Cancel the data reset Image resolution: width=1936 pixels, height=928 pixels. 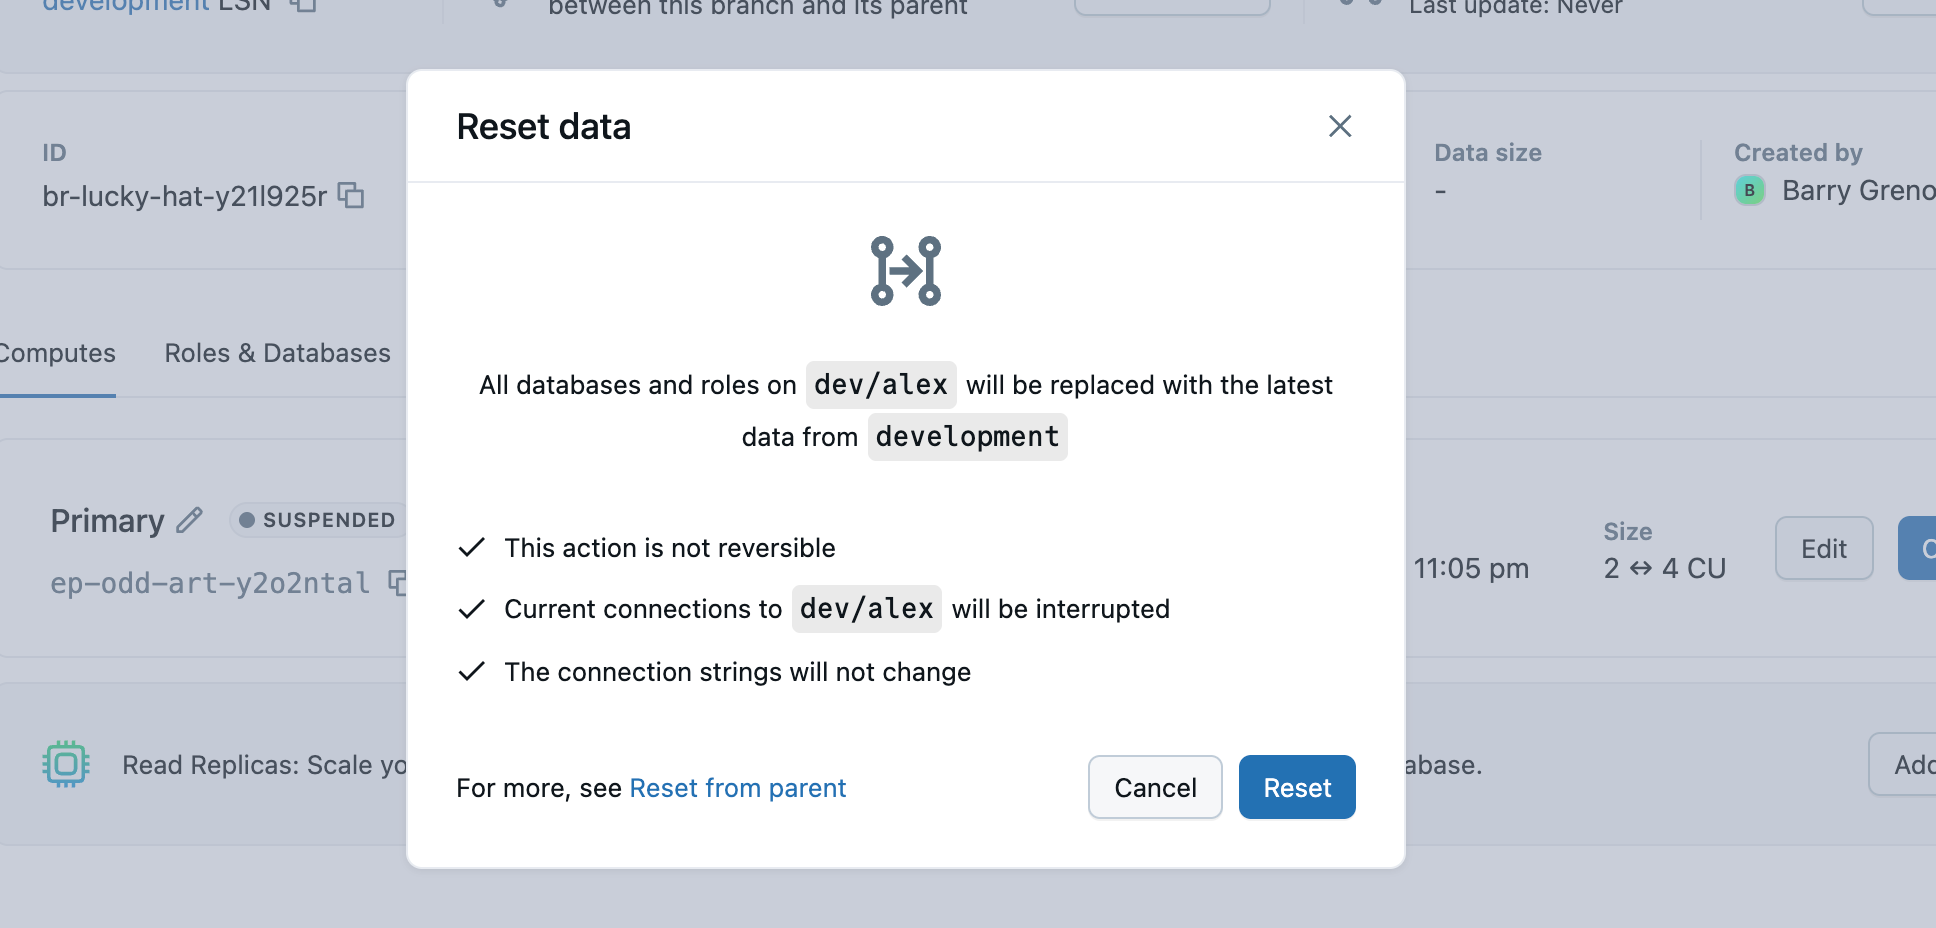pos(1154,787)
